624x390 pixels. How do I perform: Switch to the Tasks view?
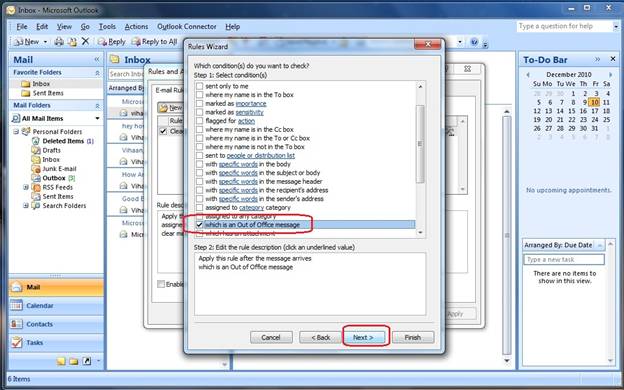point(56,342)
